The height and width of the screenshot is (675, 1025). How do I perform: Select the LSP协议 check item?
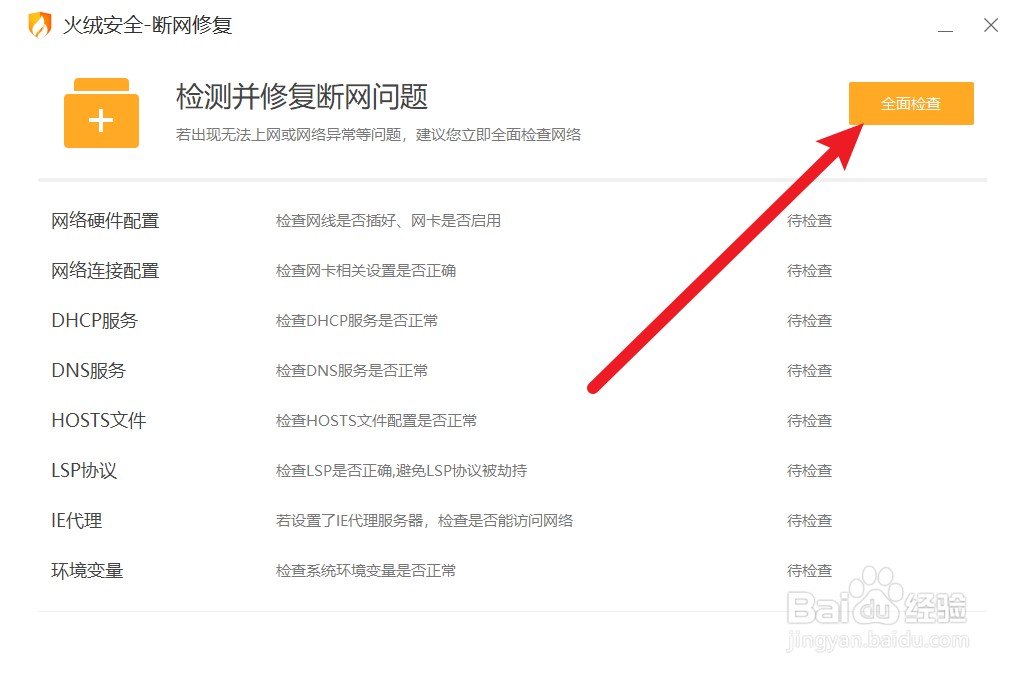(x=84, y=470)
